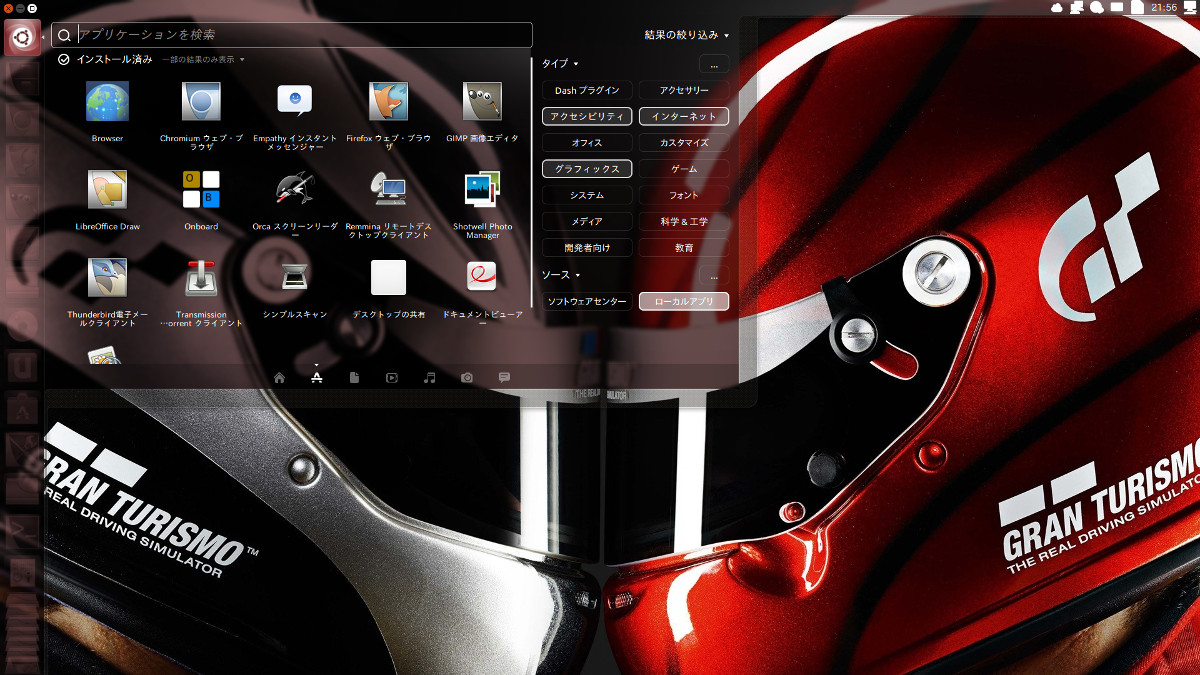The height and width of the screenshot is (675, 1200).
Task: Enable the 教育 filter
Action: point(684,247)
